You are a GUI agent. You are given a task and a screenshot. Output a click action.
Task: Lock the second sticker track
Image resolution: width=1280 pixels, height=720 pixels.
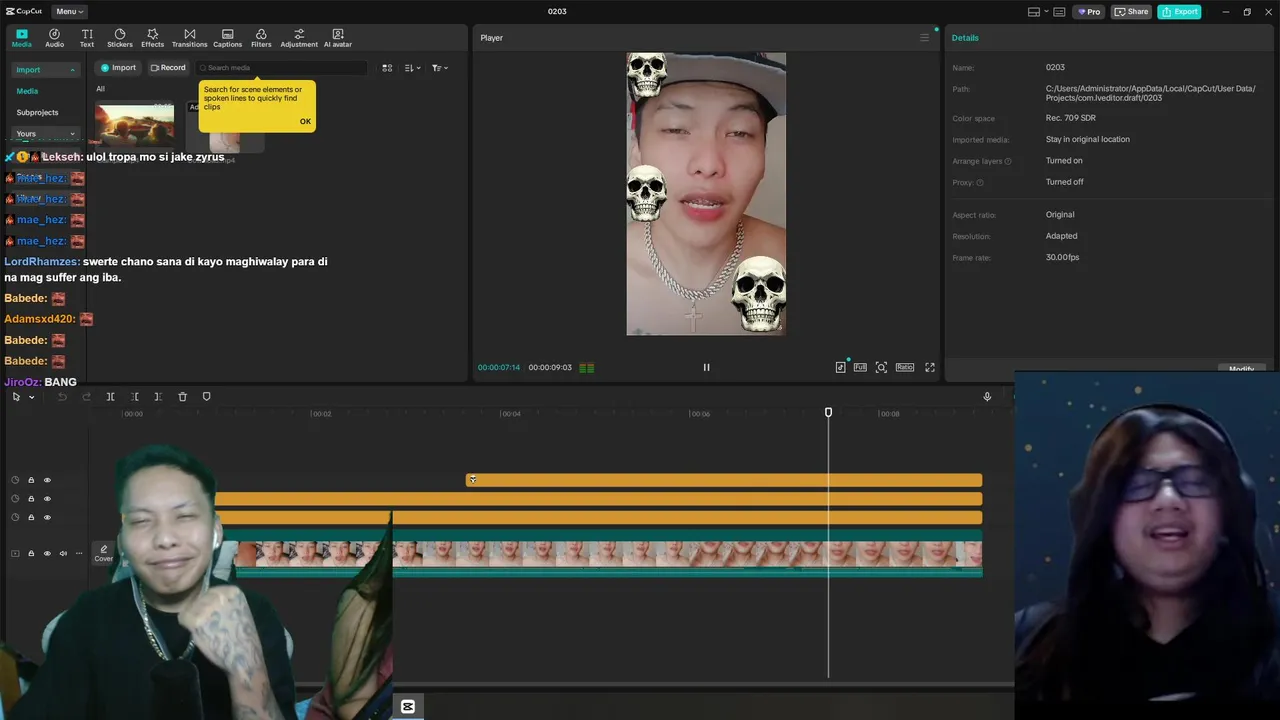coord(31,499)
